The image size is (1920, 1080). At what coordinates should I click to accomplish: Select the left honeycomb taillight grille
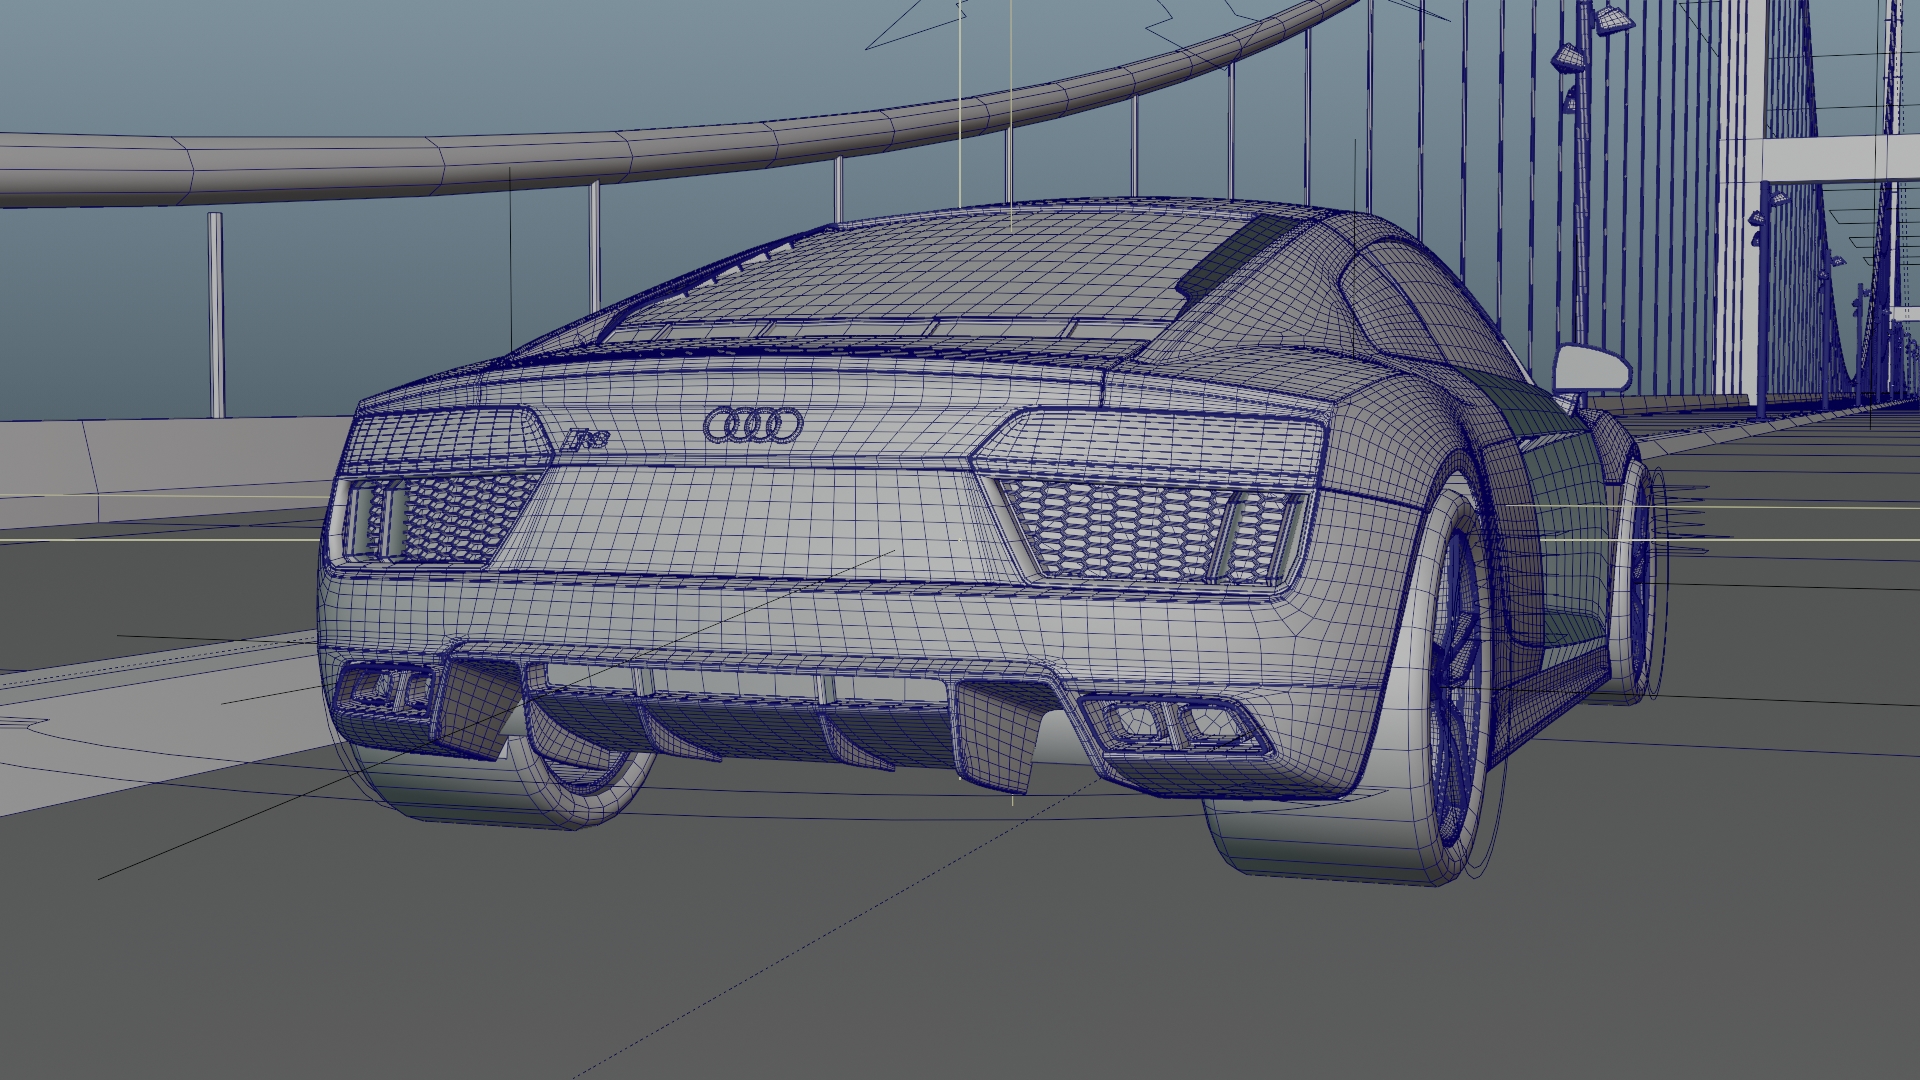click(440, 518)
